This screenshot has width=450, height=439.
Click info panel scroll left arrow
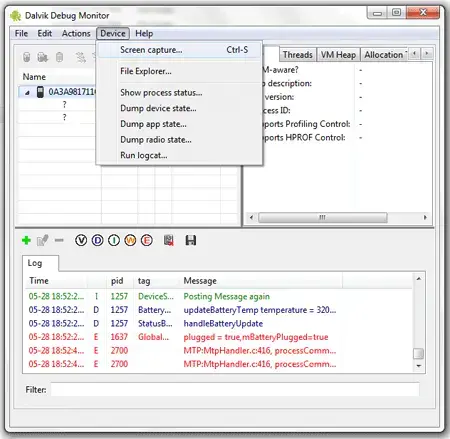[x=251, y=218]
